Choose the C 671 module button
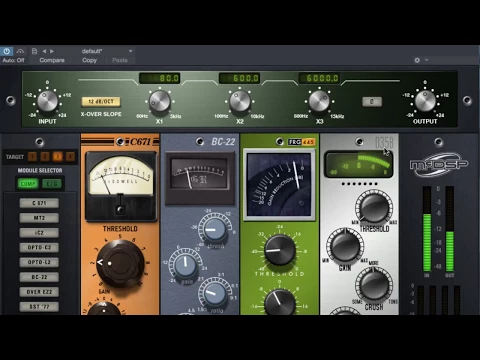Screen dimensions: 480x360 coord(39,203)
